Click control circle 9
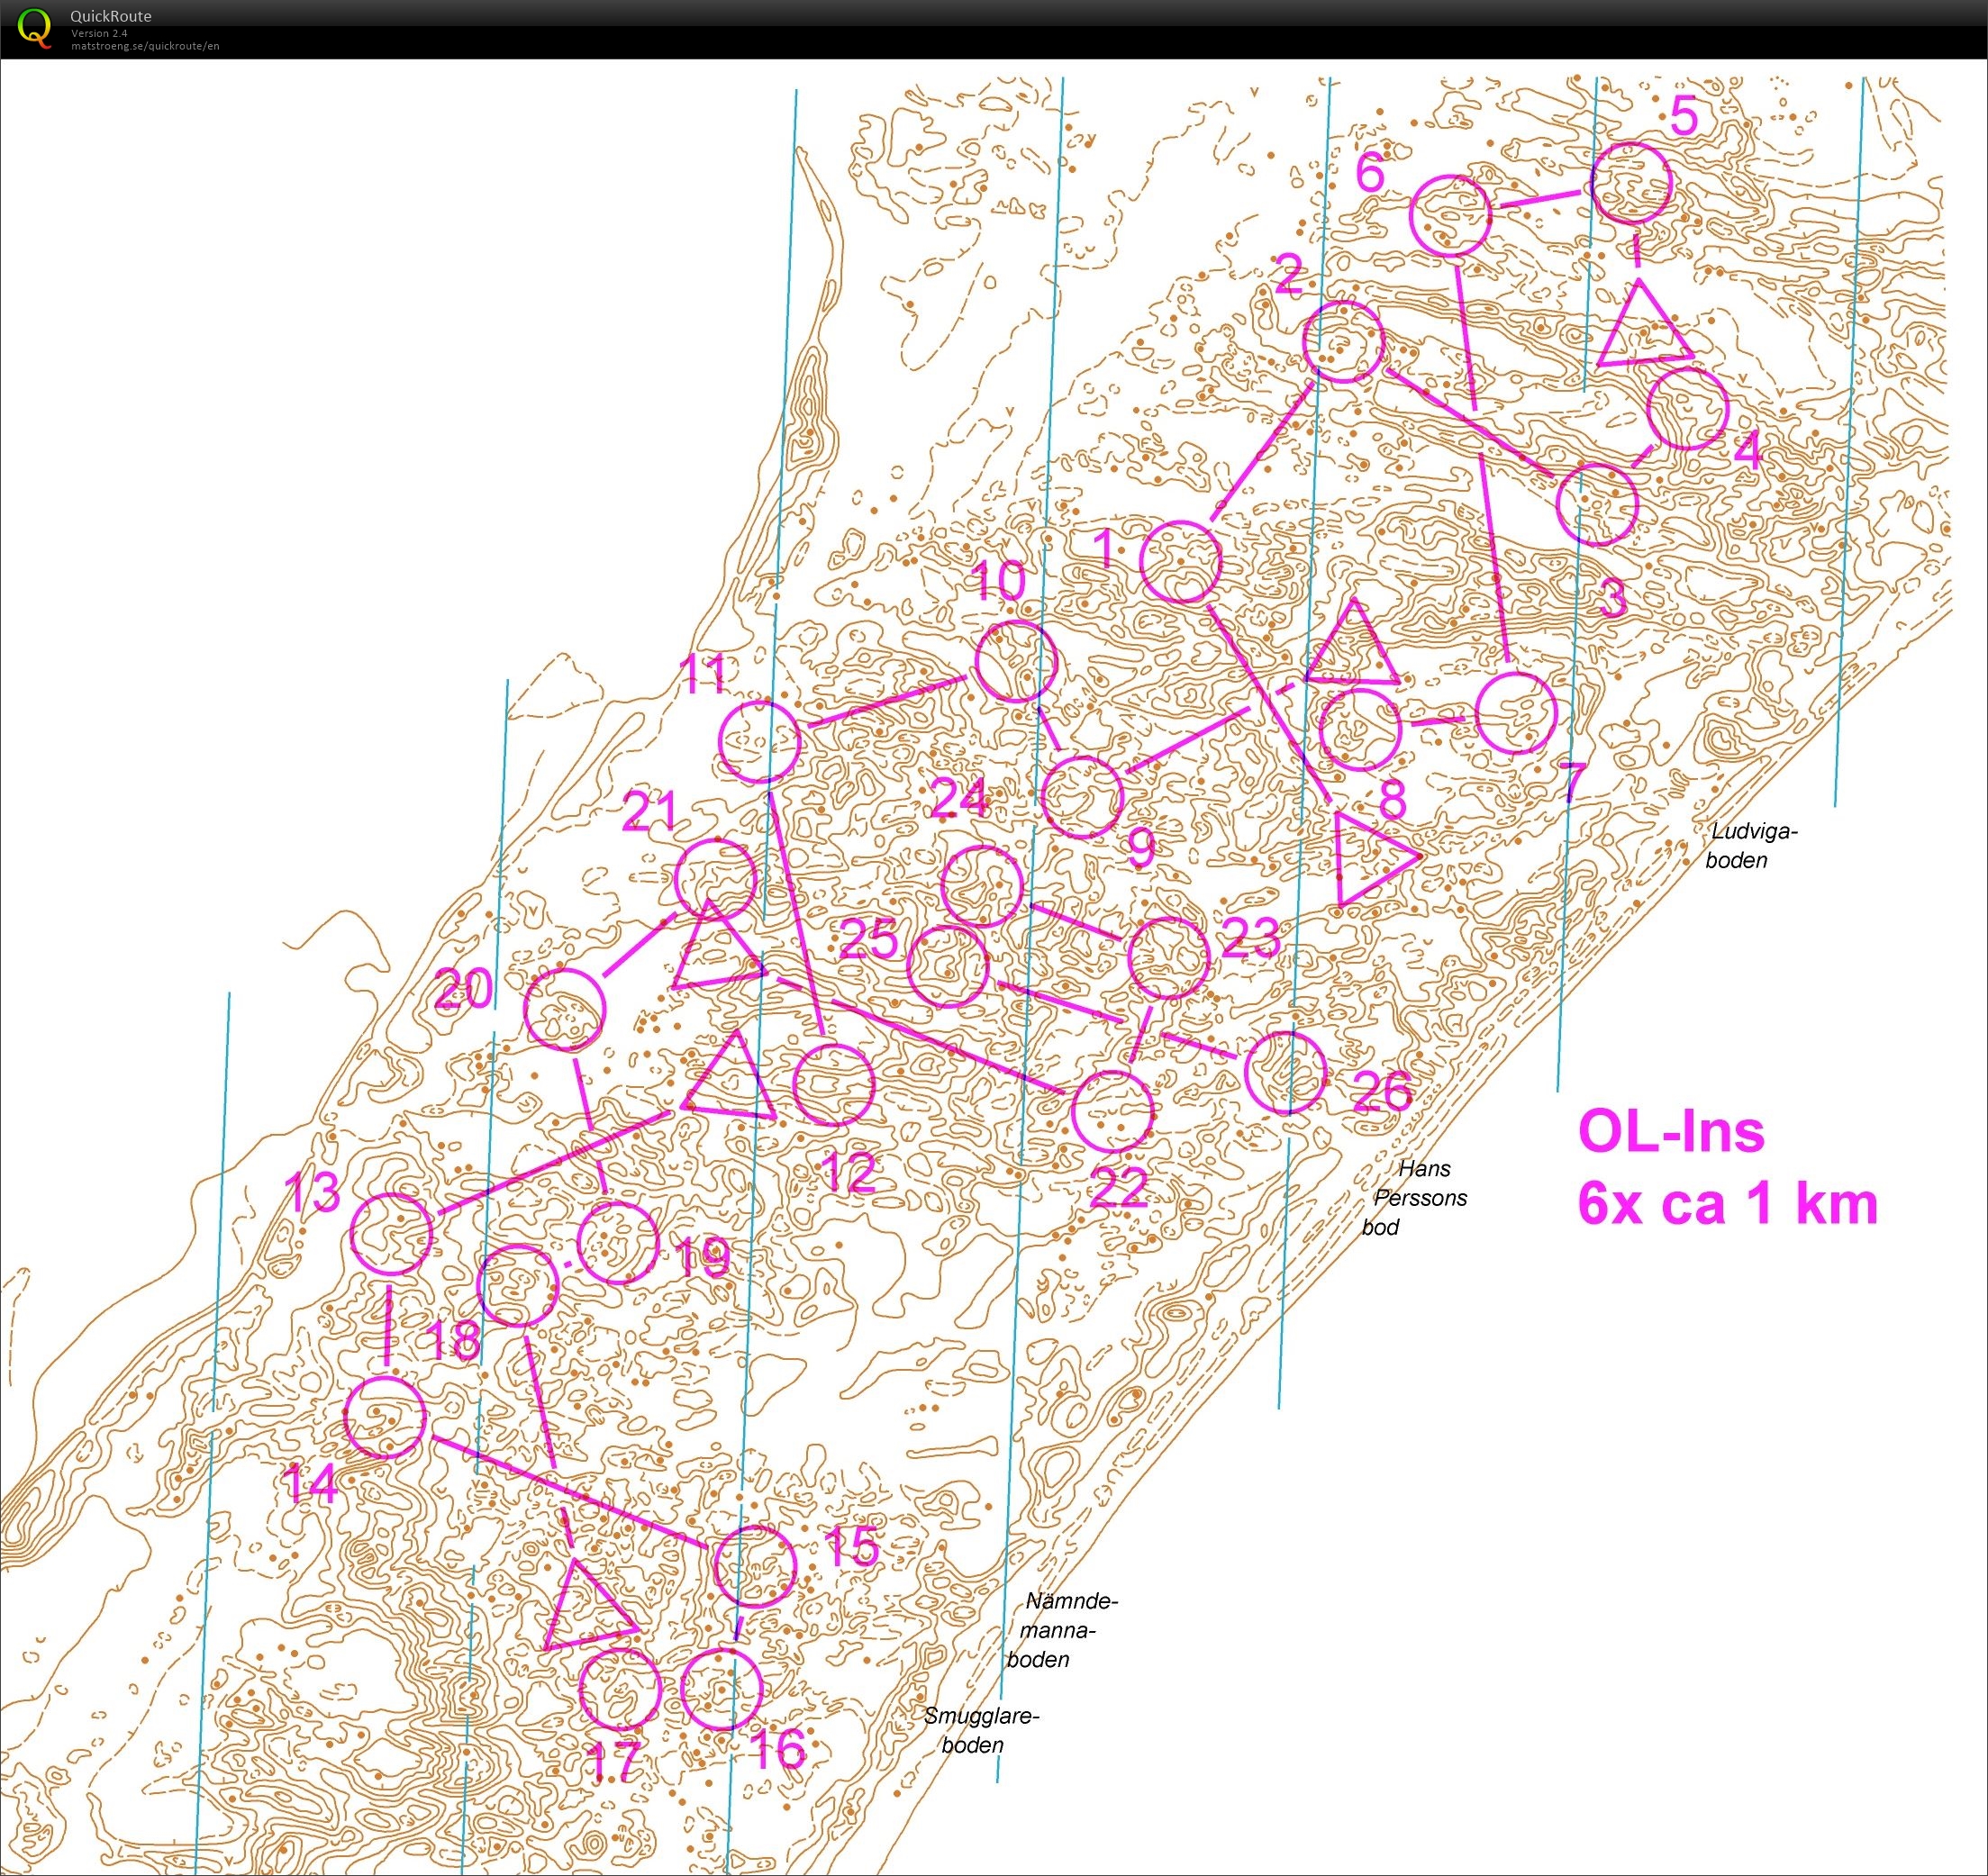 pyautogui.click(x=1082, y=797)
